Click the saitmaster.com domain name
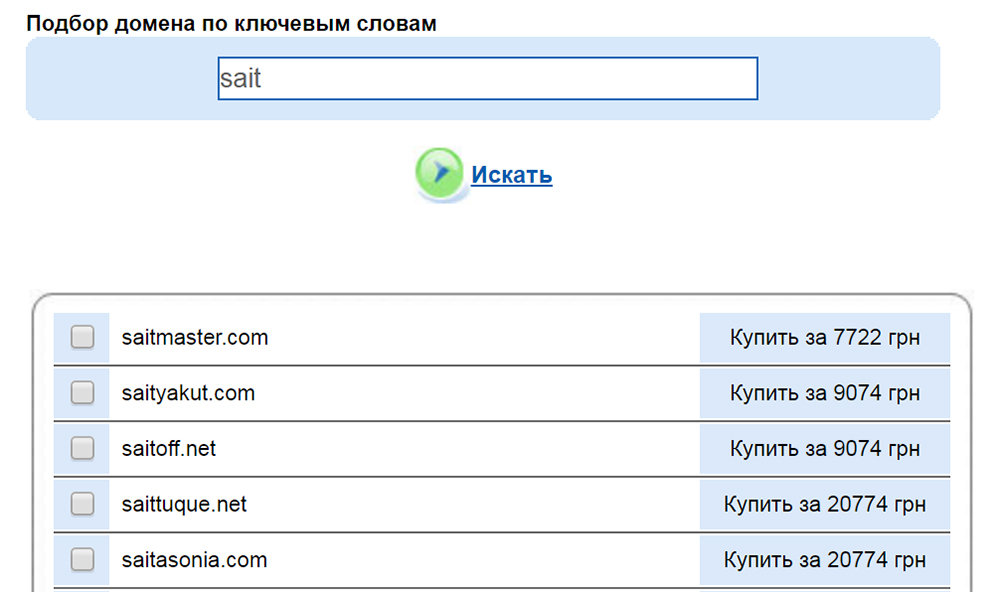Image resolution: width=1000 pixels, height=592 pixels. point(195,338)
